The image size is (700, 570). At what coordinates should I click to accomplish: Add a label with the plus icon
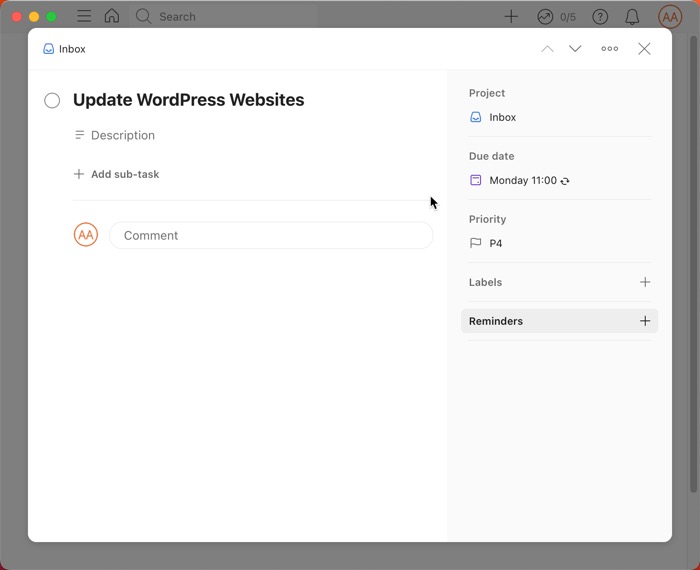coord(645,282)
